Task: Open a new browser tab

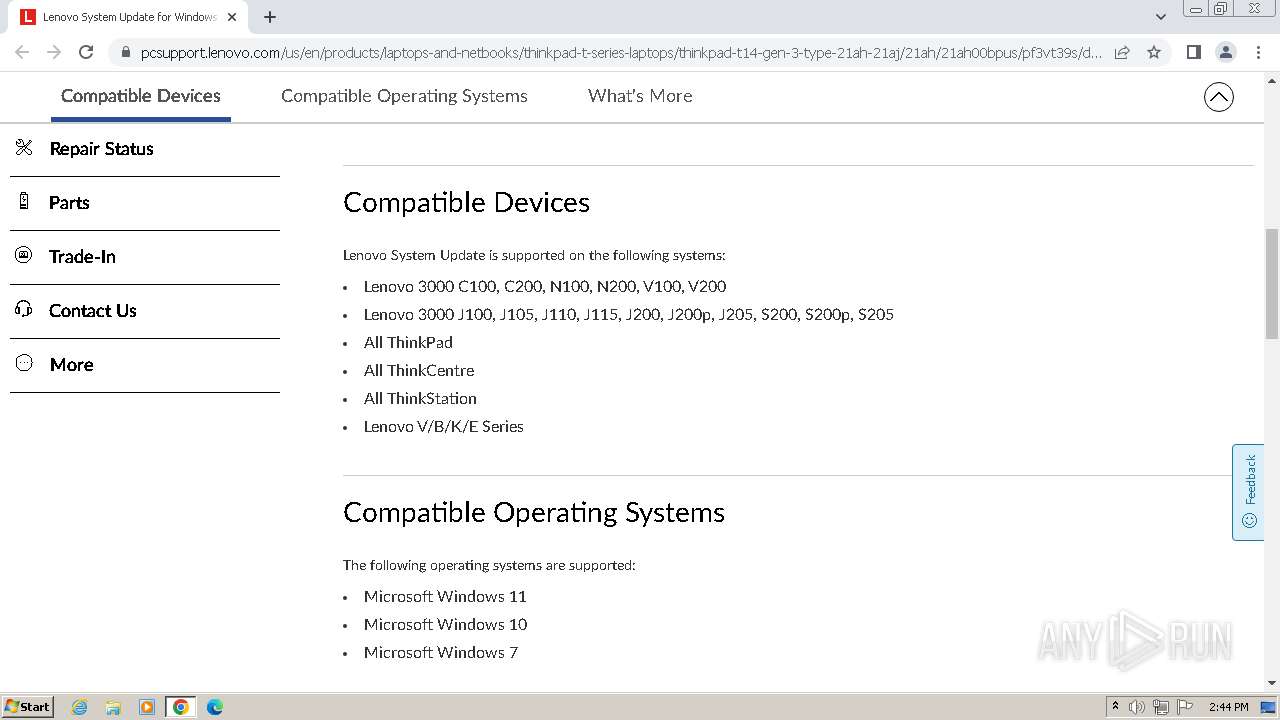Action: pyautogui.click(x=270, y=17)
